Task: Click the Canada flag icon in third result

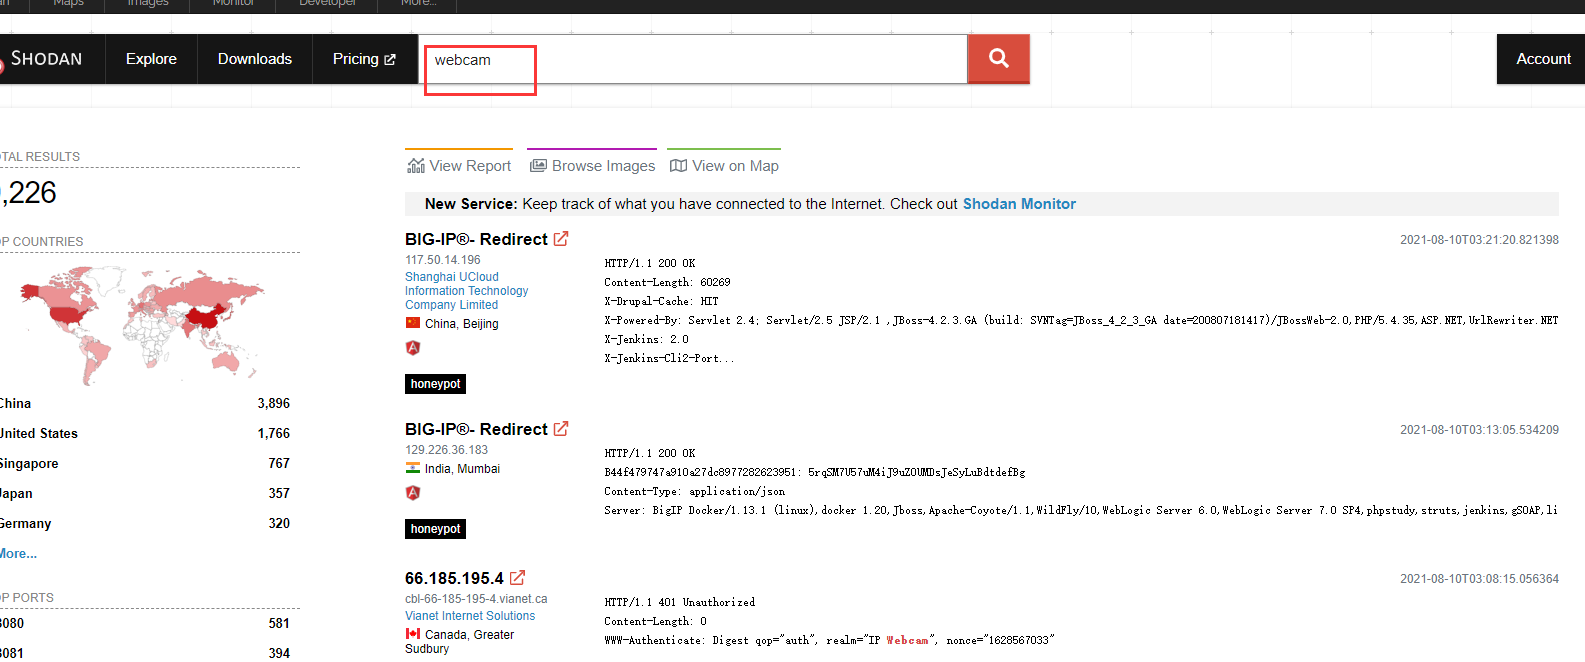Action: (413, 634)
